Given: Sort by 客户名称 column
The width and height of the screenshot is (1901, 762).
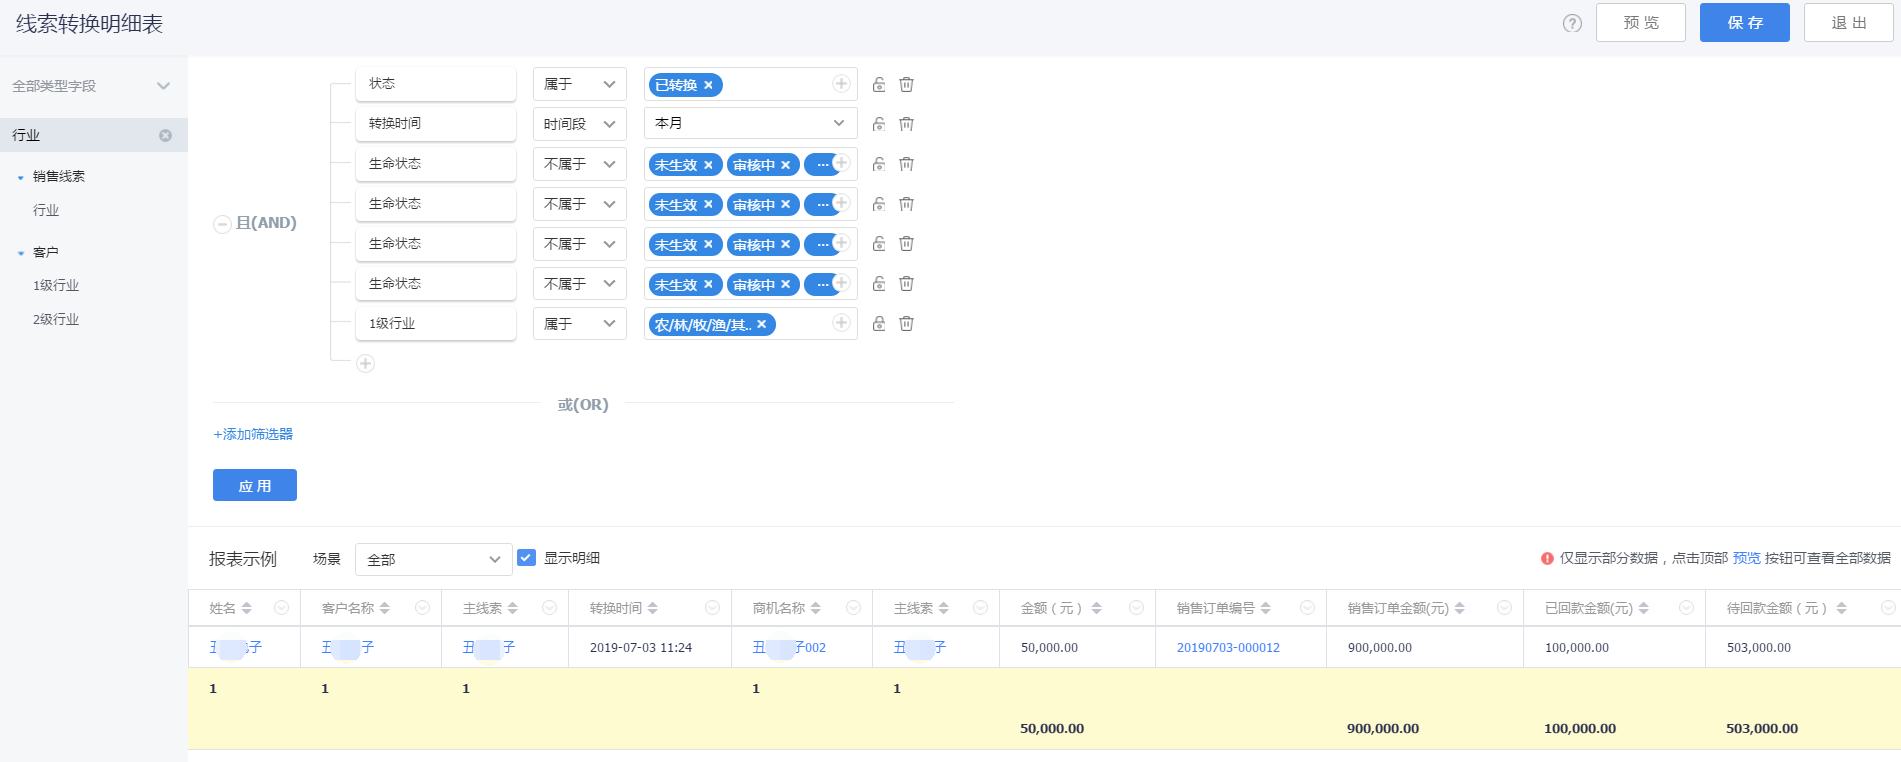Looking at the screenshot, I should (x=385, y=608).
